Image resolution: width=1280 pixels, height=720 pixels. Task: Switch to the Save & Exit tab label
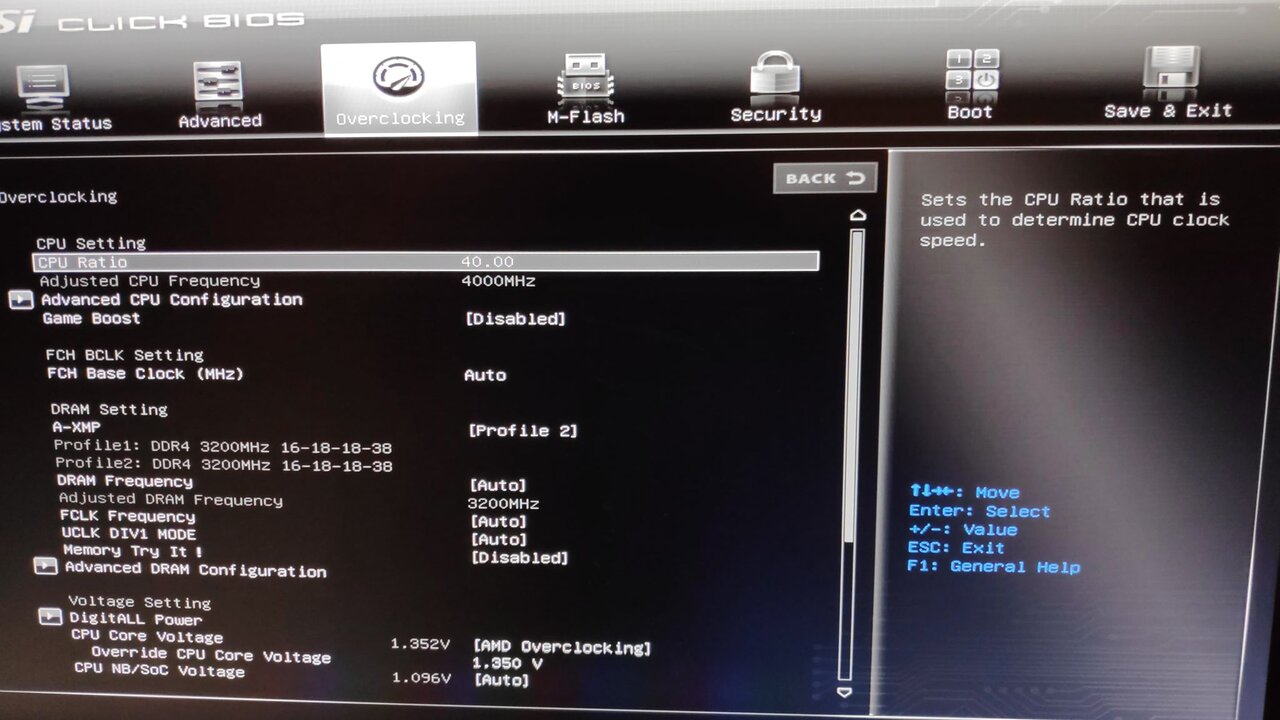1168,111
